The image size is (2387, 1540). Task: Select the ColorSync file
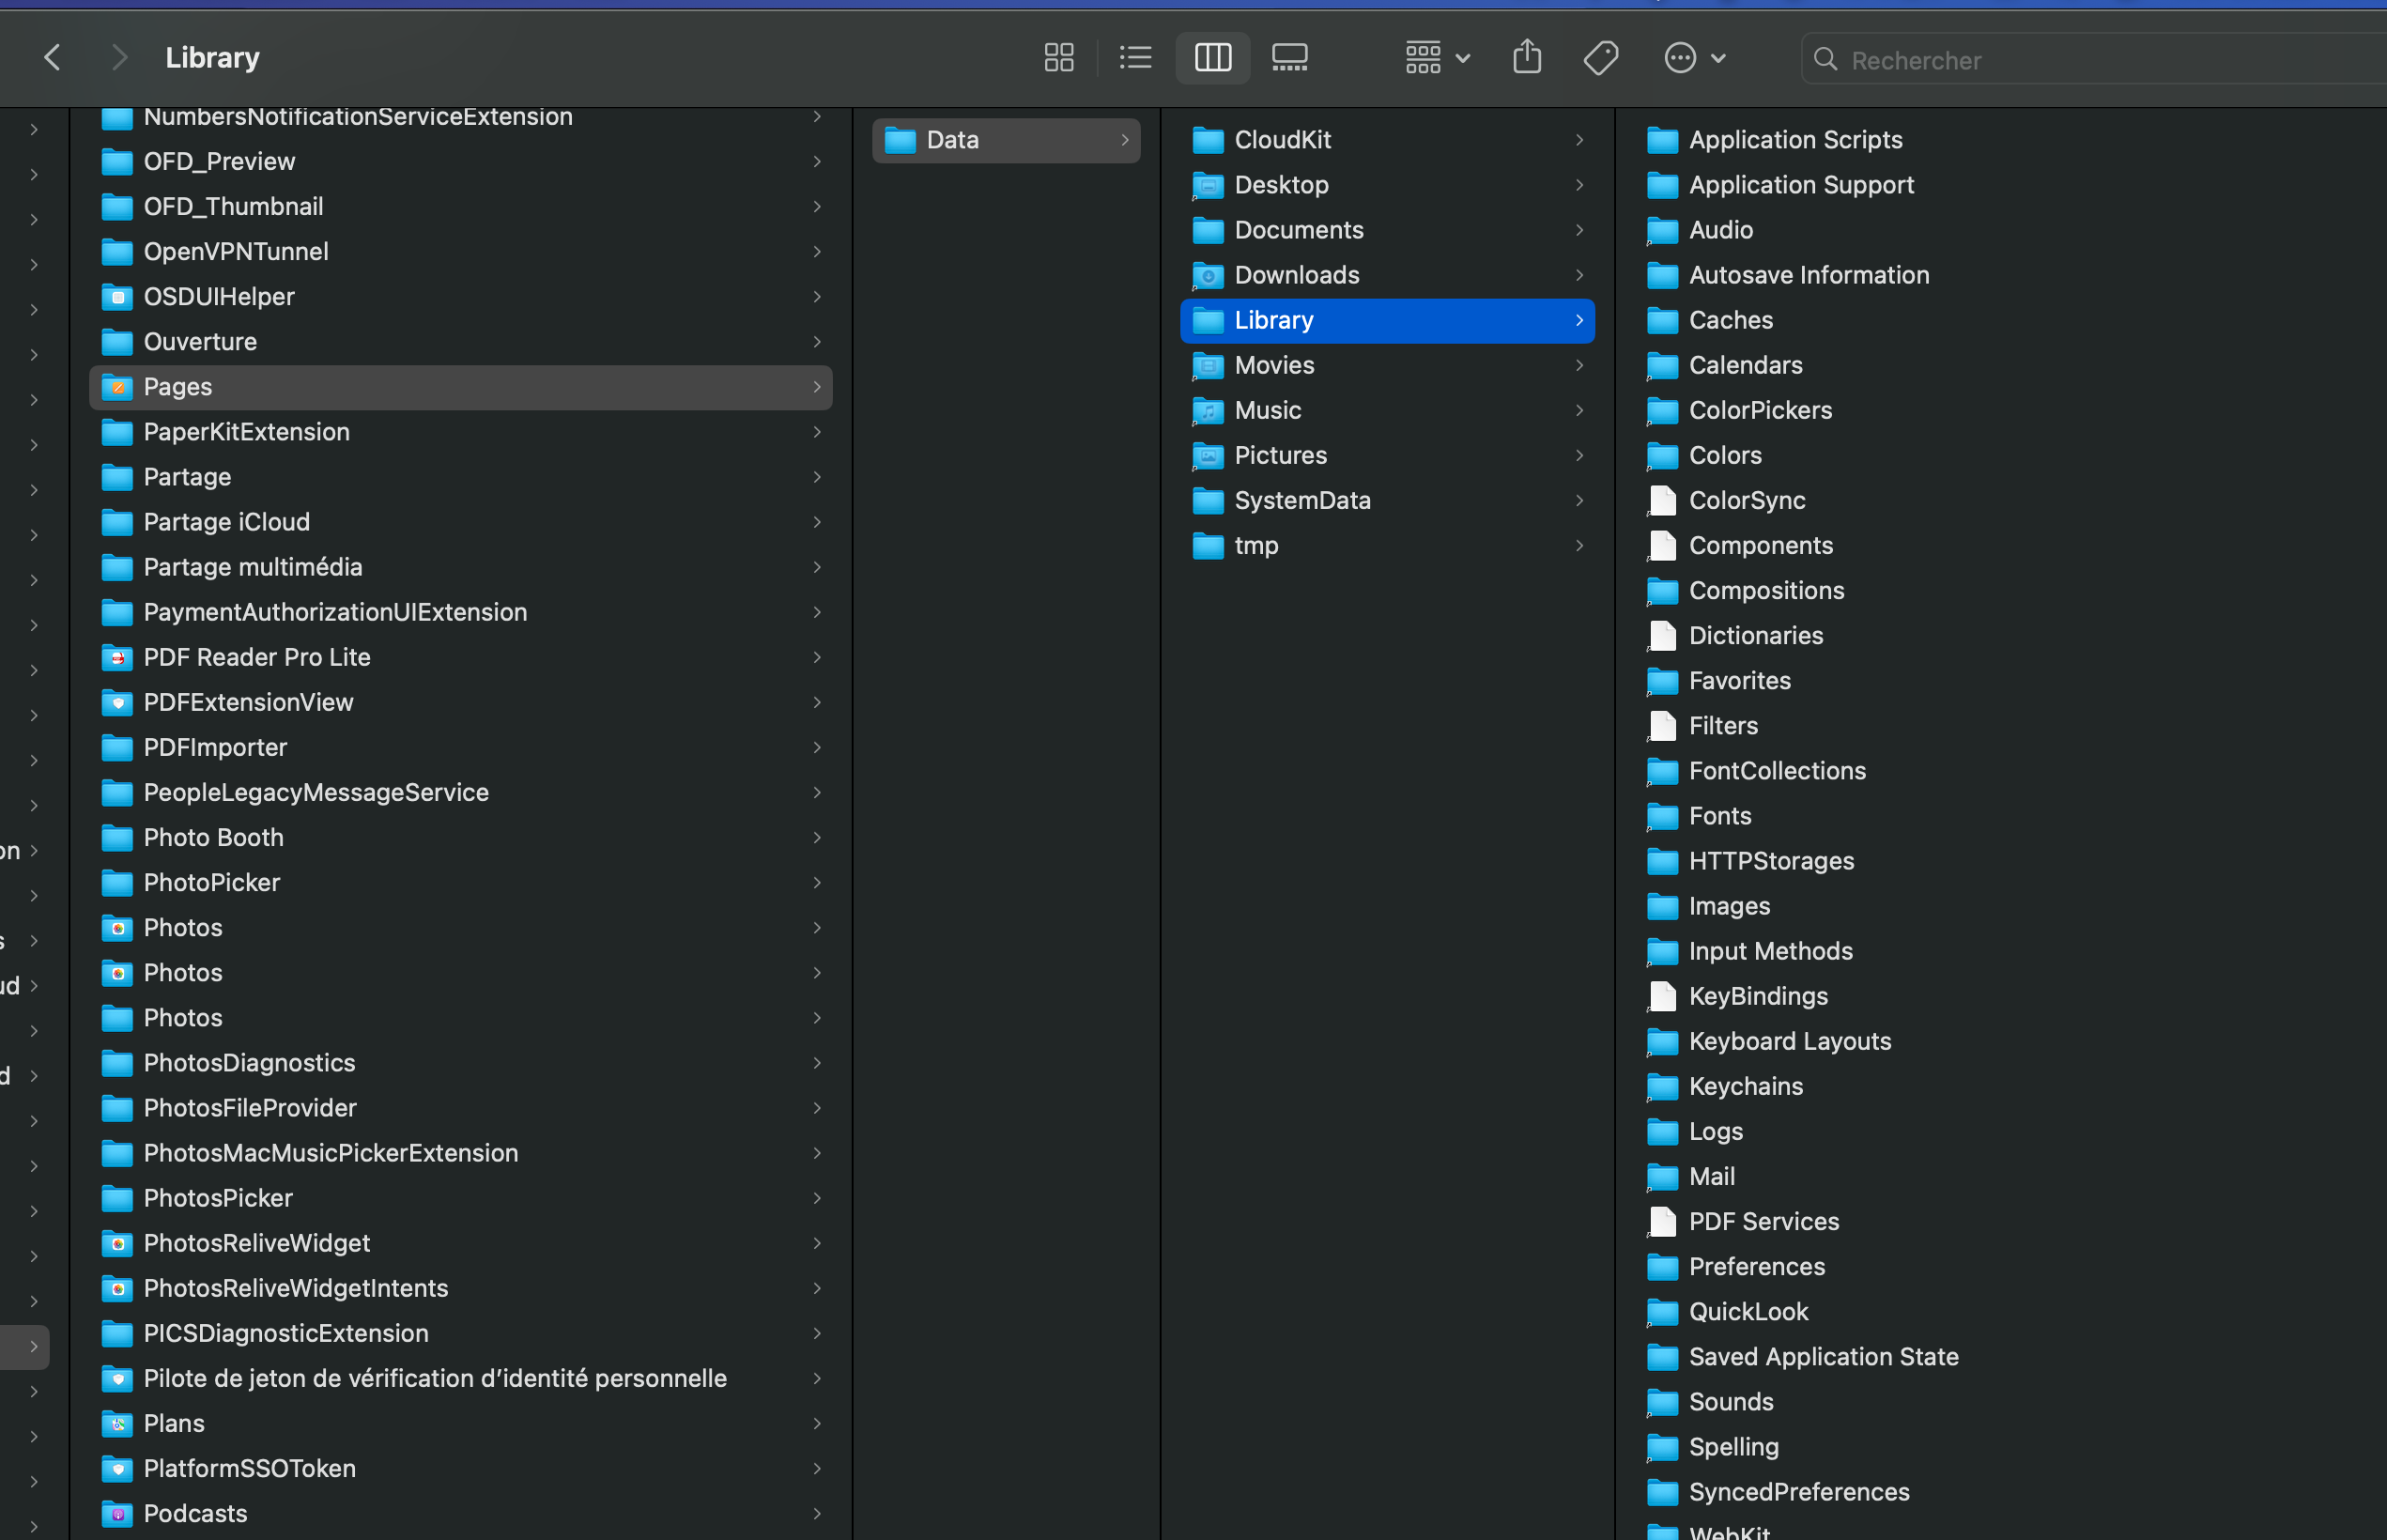1746,500
